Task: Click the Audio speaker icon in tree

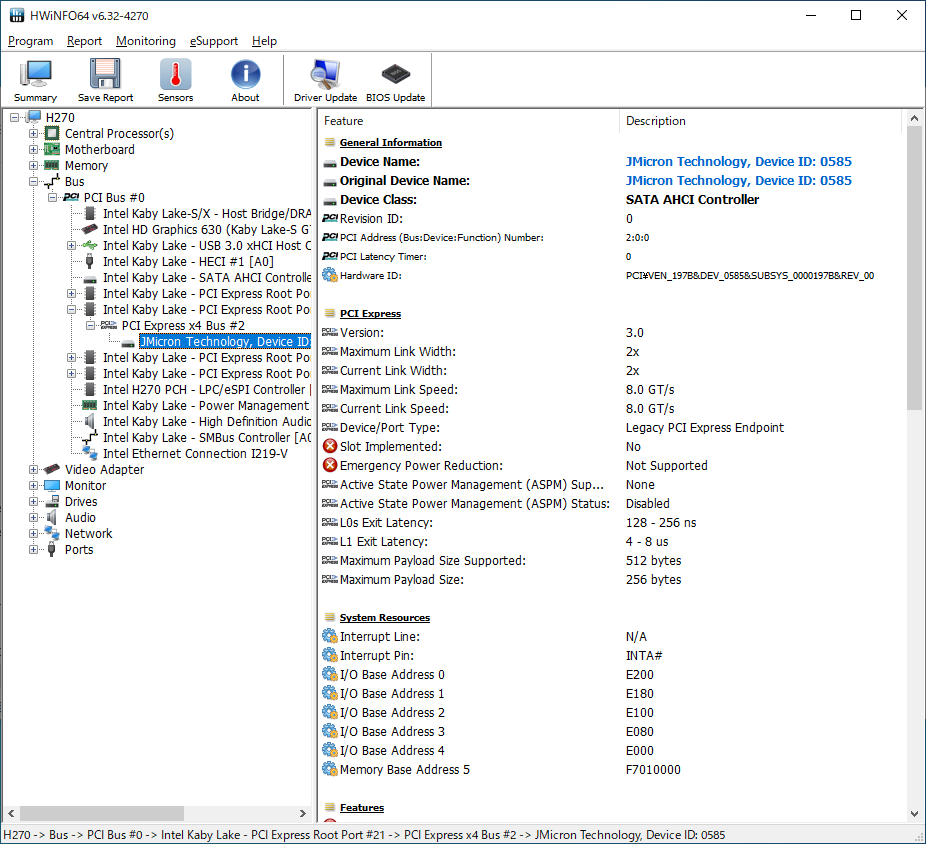Action: [52, 517]
